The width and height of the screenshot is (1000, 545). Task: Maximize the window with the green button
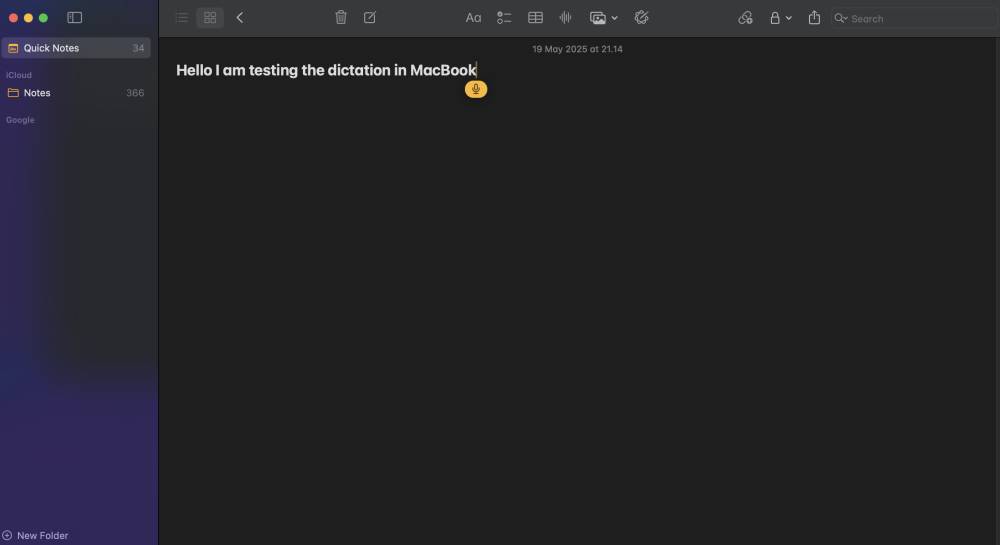(x=43, y=18)
